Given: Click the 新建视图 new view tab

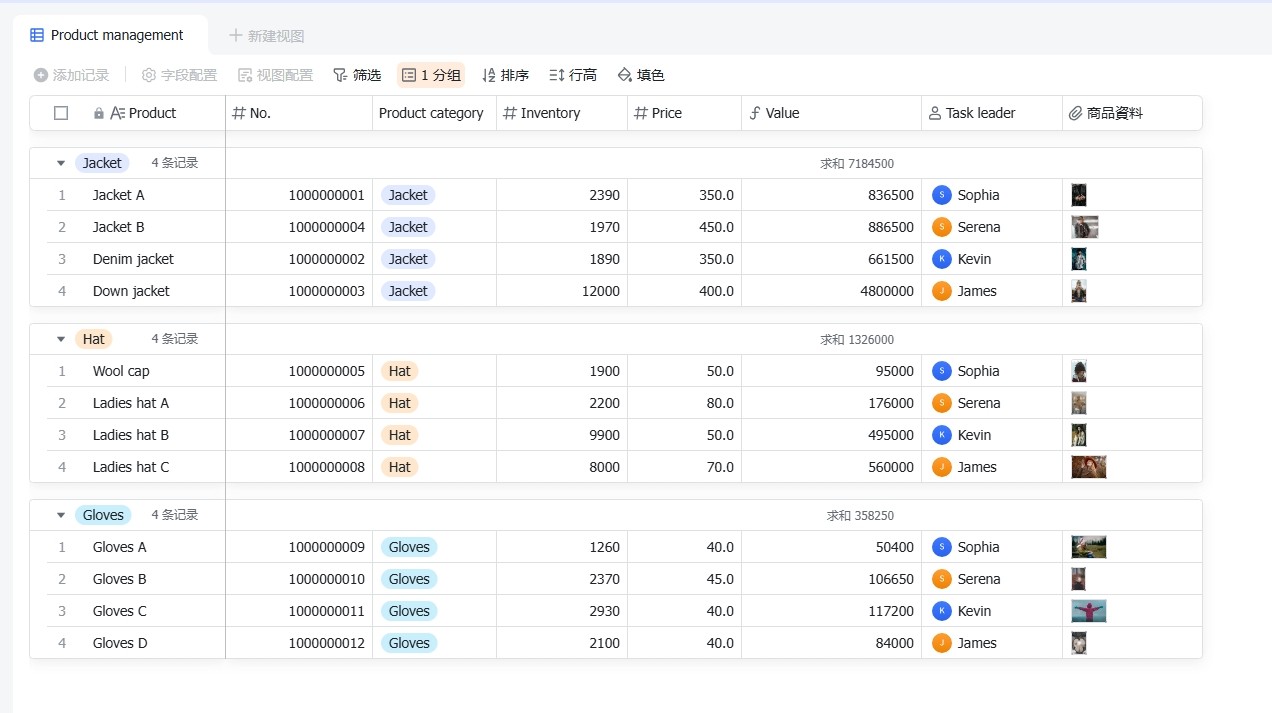Looking at the screenshot, I should (x=267, y=36).
